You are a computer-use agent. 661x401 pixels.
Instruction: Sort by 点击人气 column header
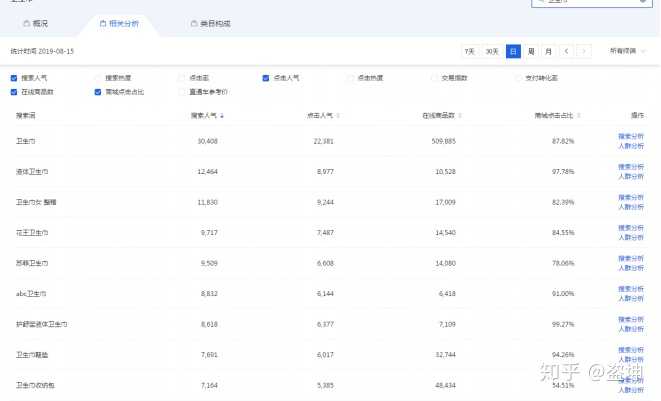pyautogui.click(x=319, y=116)
